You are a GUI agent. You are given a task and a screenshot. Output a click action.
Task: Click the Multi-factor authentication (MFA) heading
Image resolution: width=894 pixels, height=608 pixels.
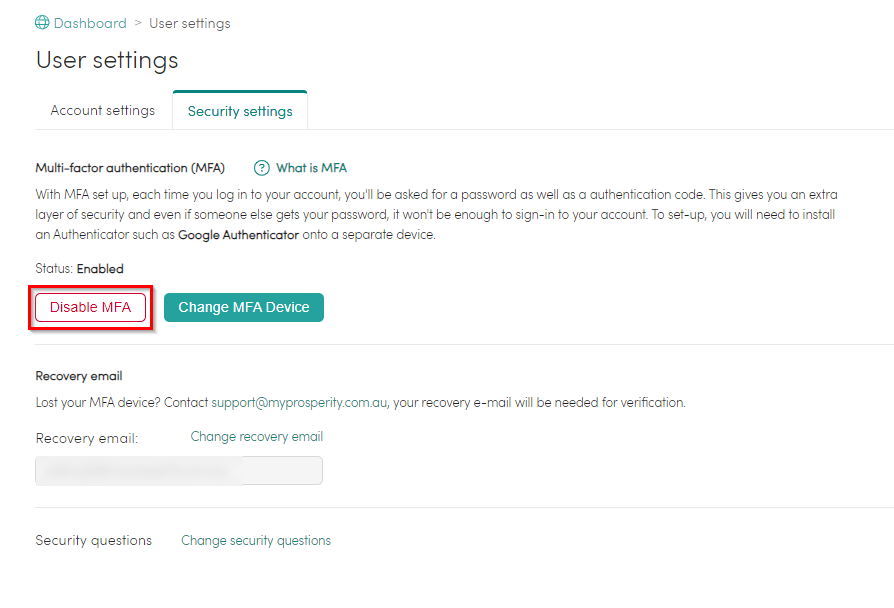[130, 168]
